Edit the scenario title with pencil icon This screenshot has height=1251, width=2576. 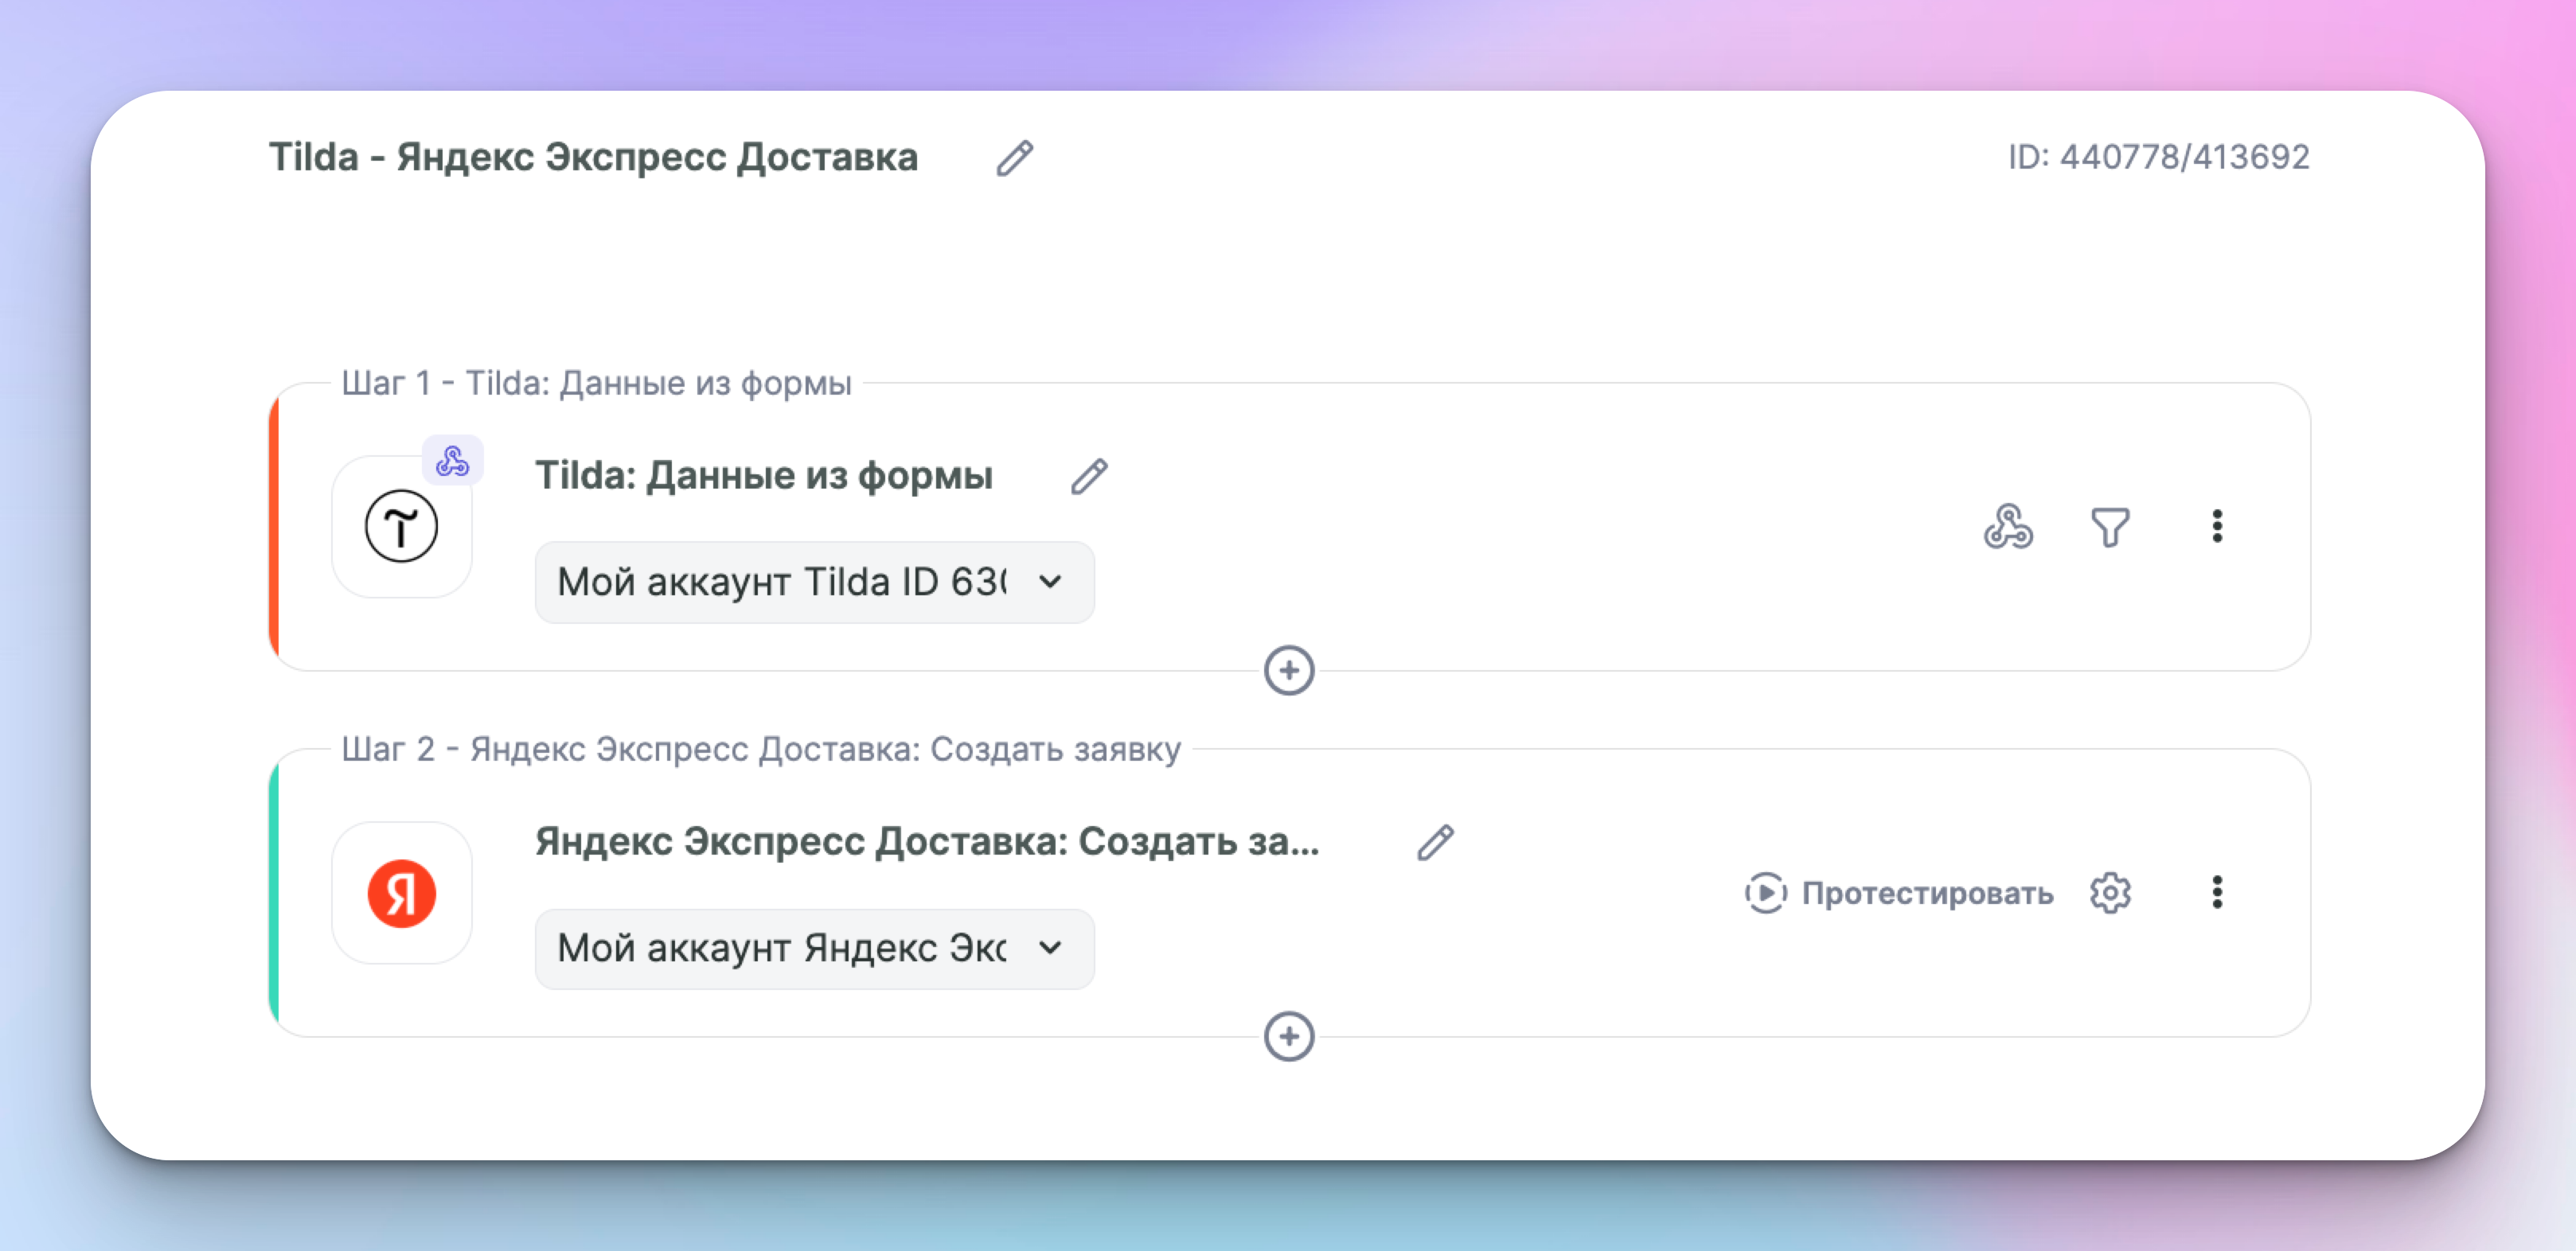1014,158
